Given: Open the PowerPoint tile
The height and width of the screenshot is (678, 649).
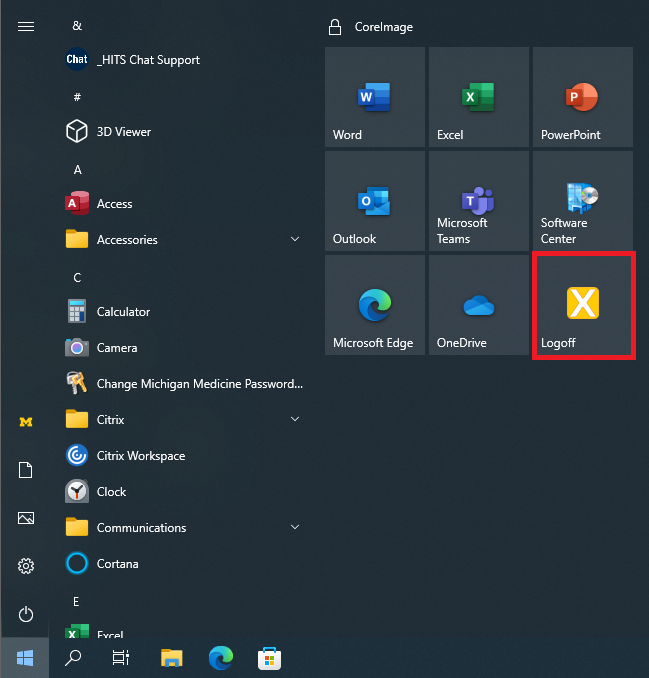Looking at the screenshot, I should tap(582, 97).
